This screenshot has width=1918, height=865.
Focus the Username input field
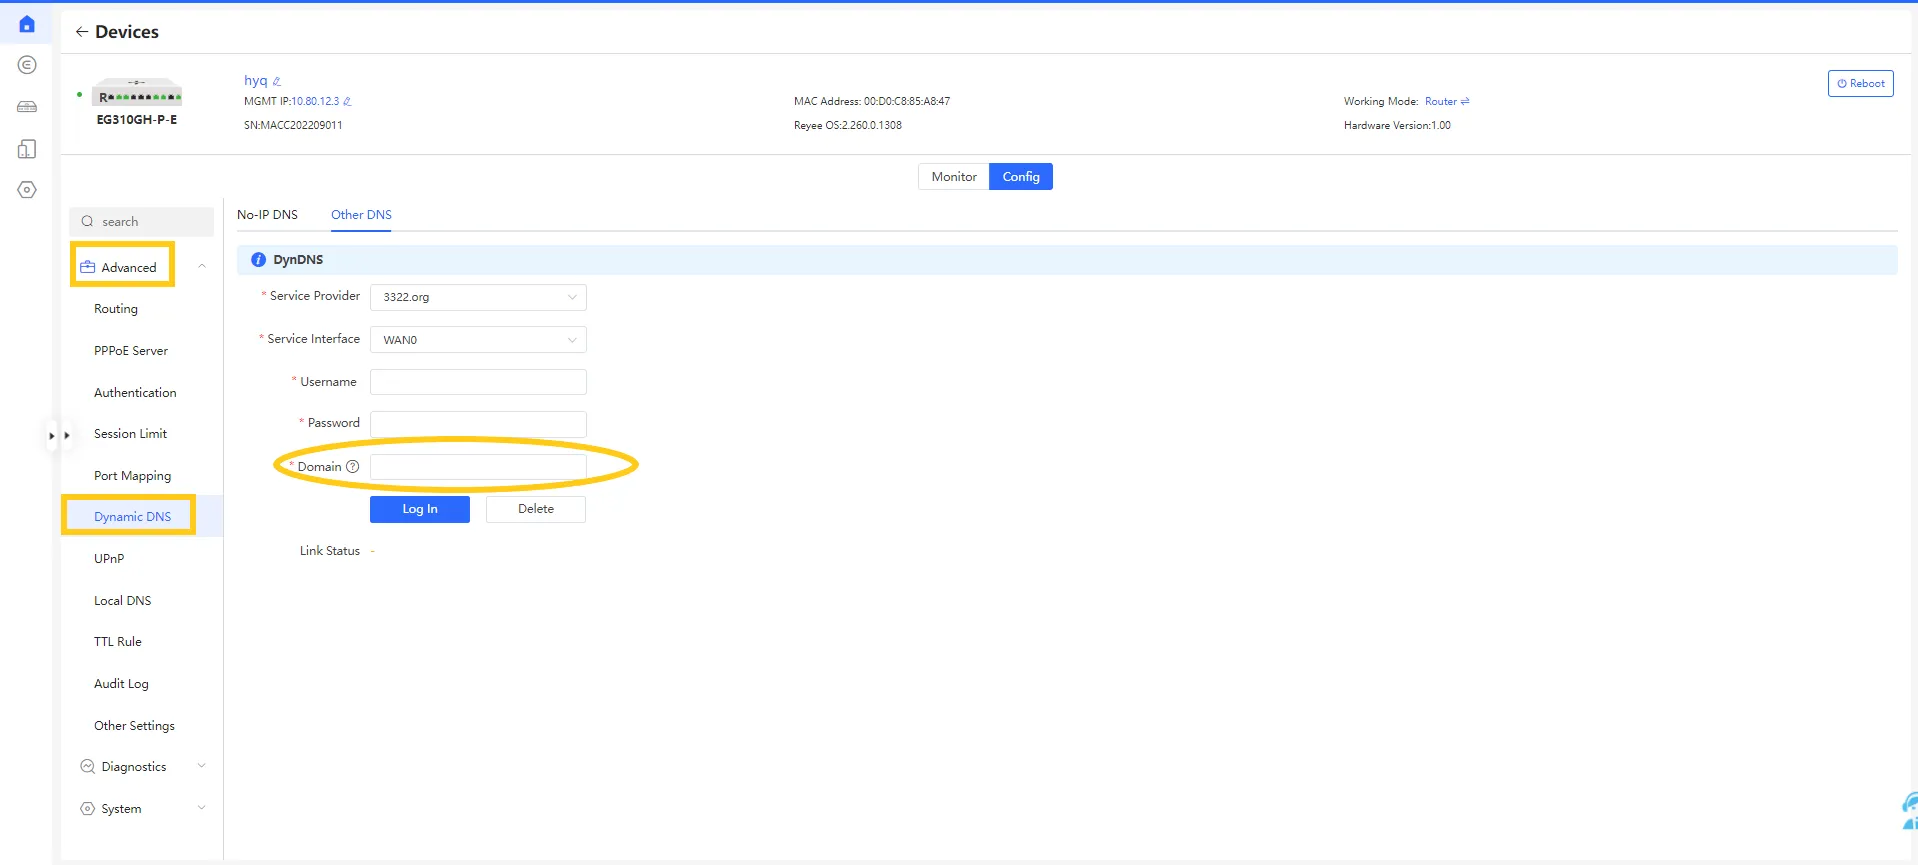478,382
